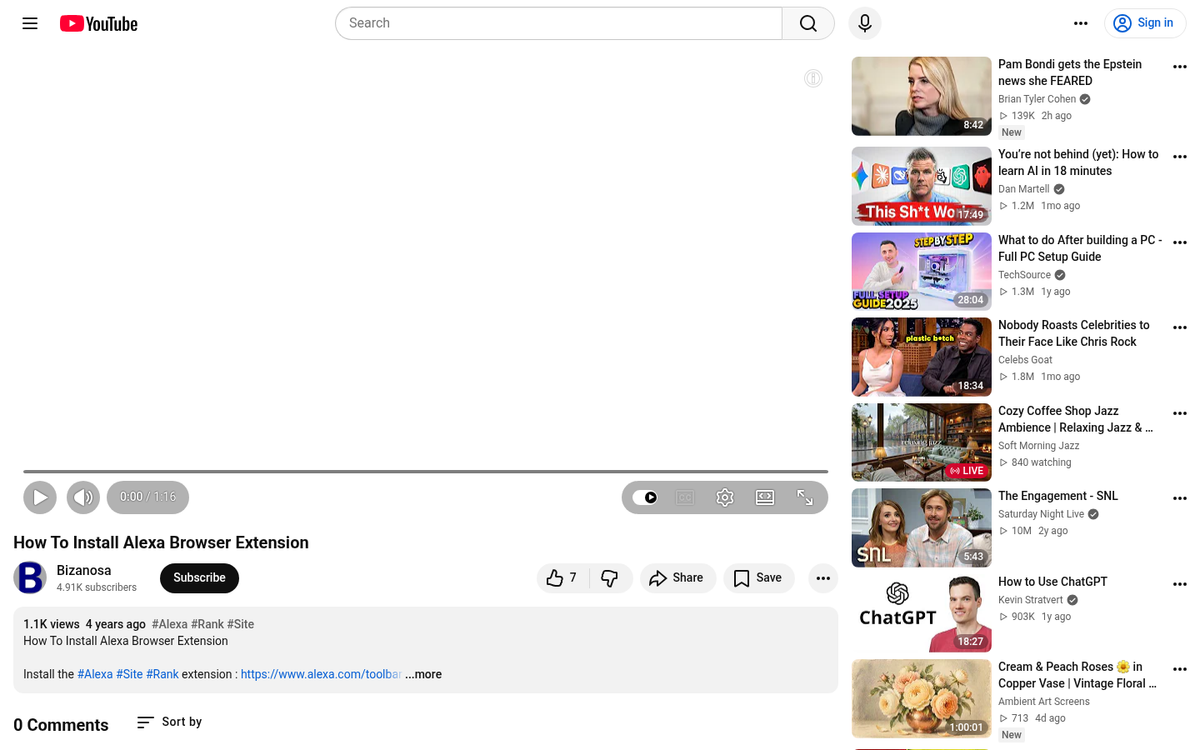The width and height of the screenshot is (1200, 750).
Task: Mute the video volume speaker icon
Action: [83, 497]
